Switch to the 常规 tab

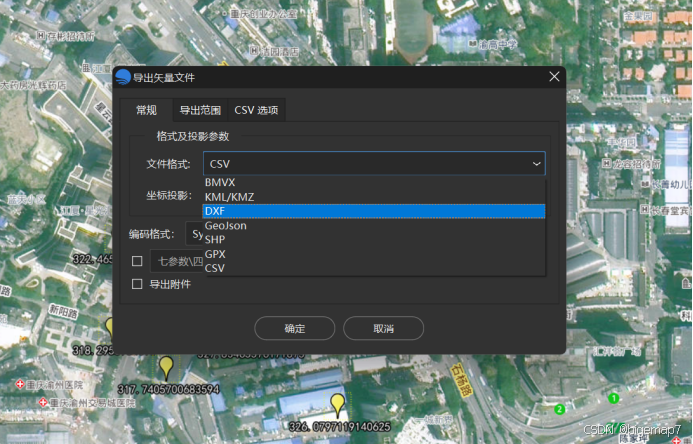146,110
